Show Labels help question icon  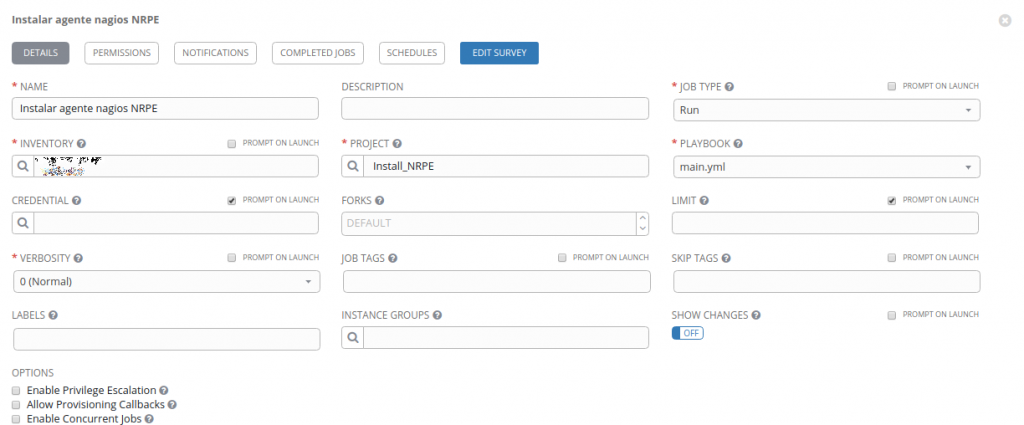53,315
